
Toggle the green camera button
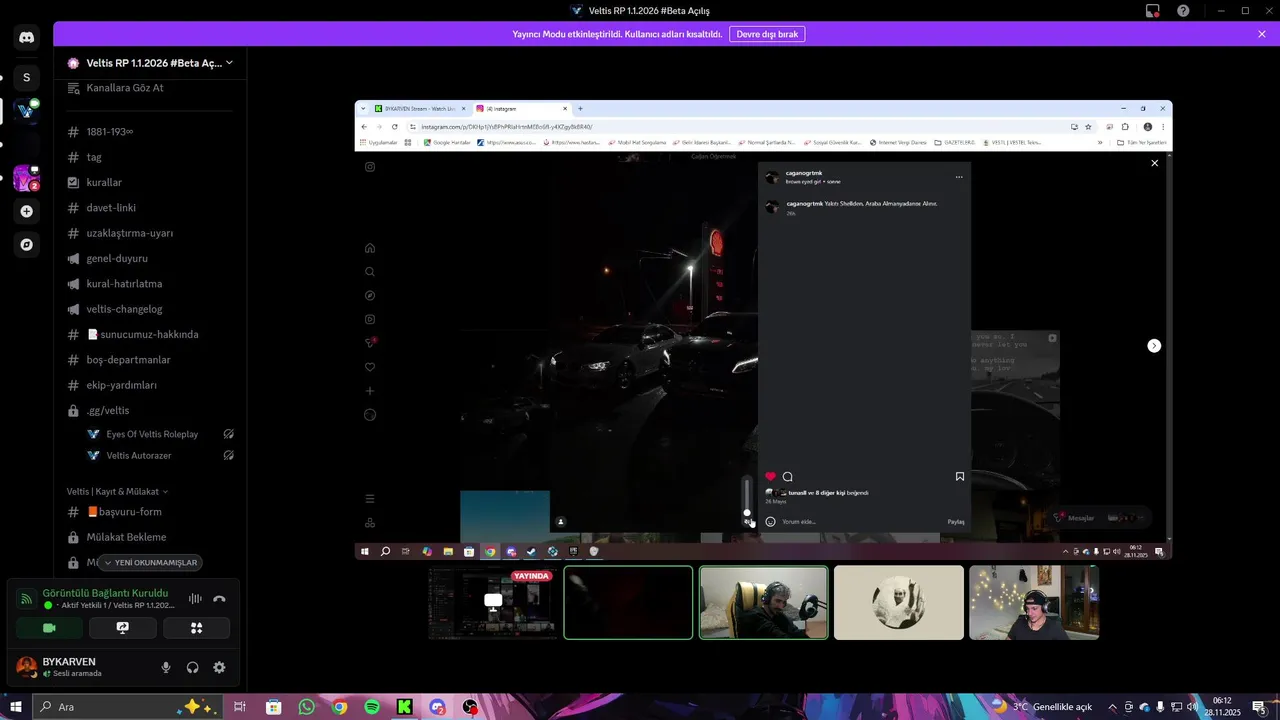point(49,628)
